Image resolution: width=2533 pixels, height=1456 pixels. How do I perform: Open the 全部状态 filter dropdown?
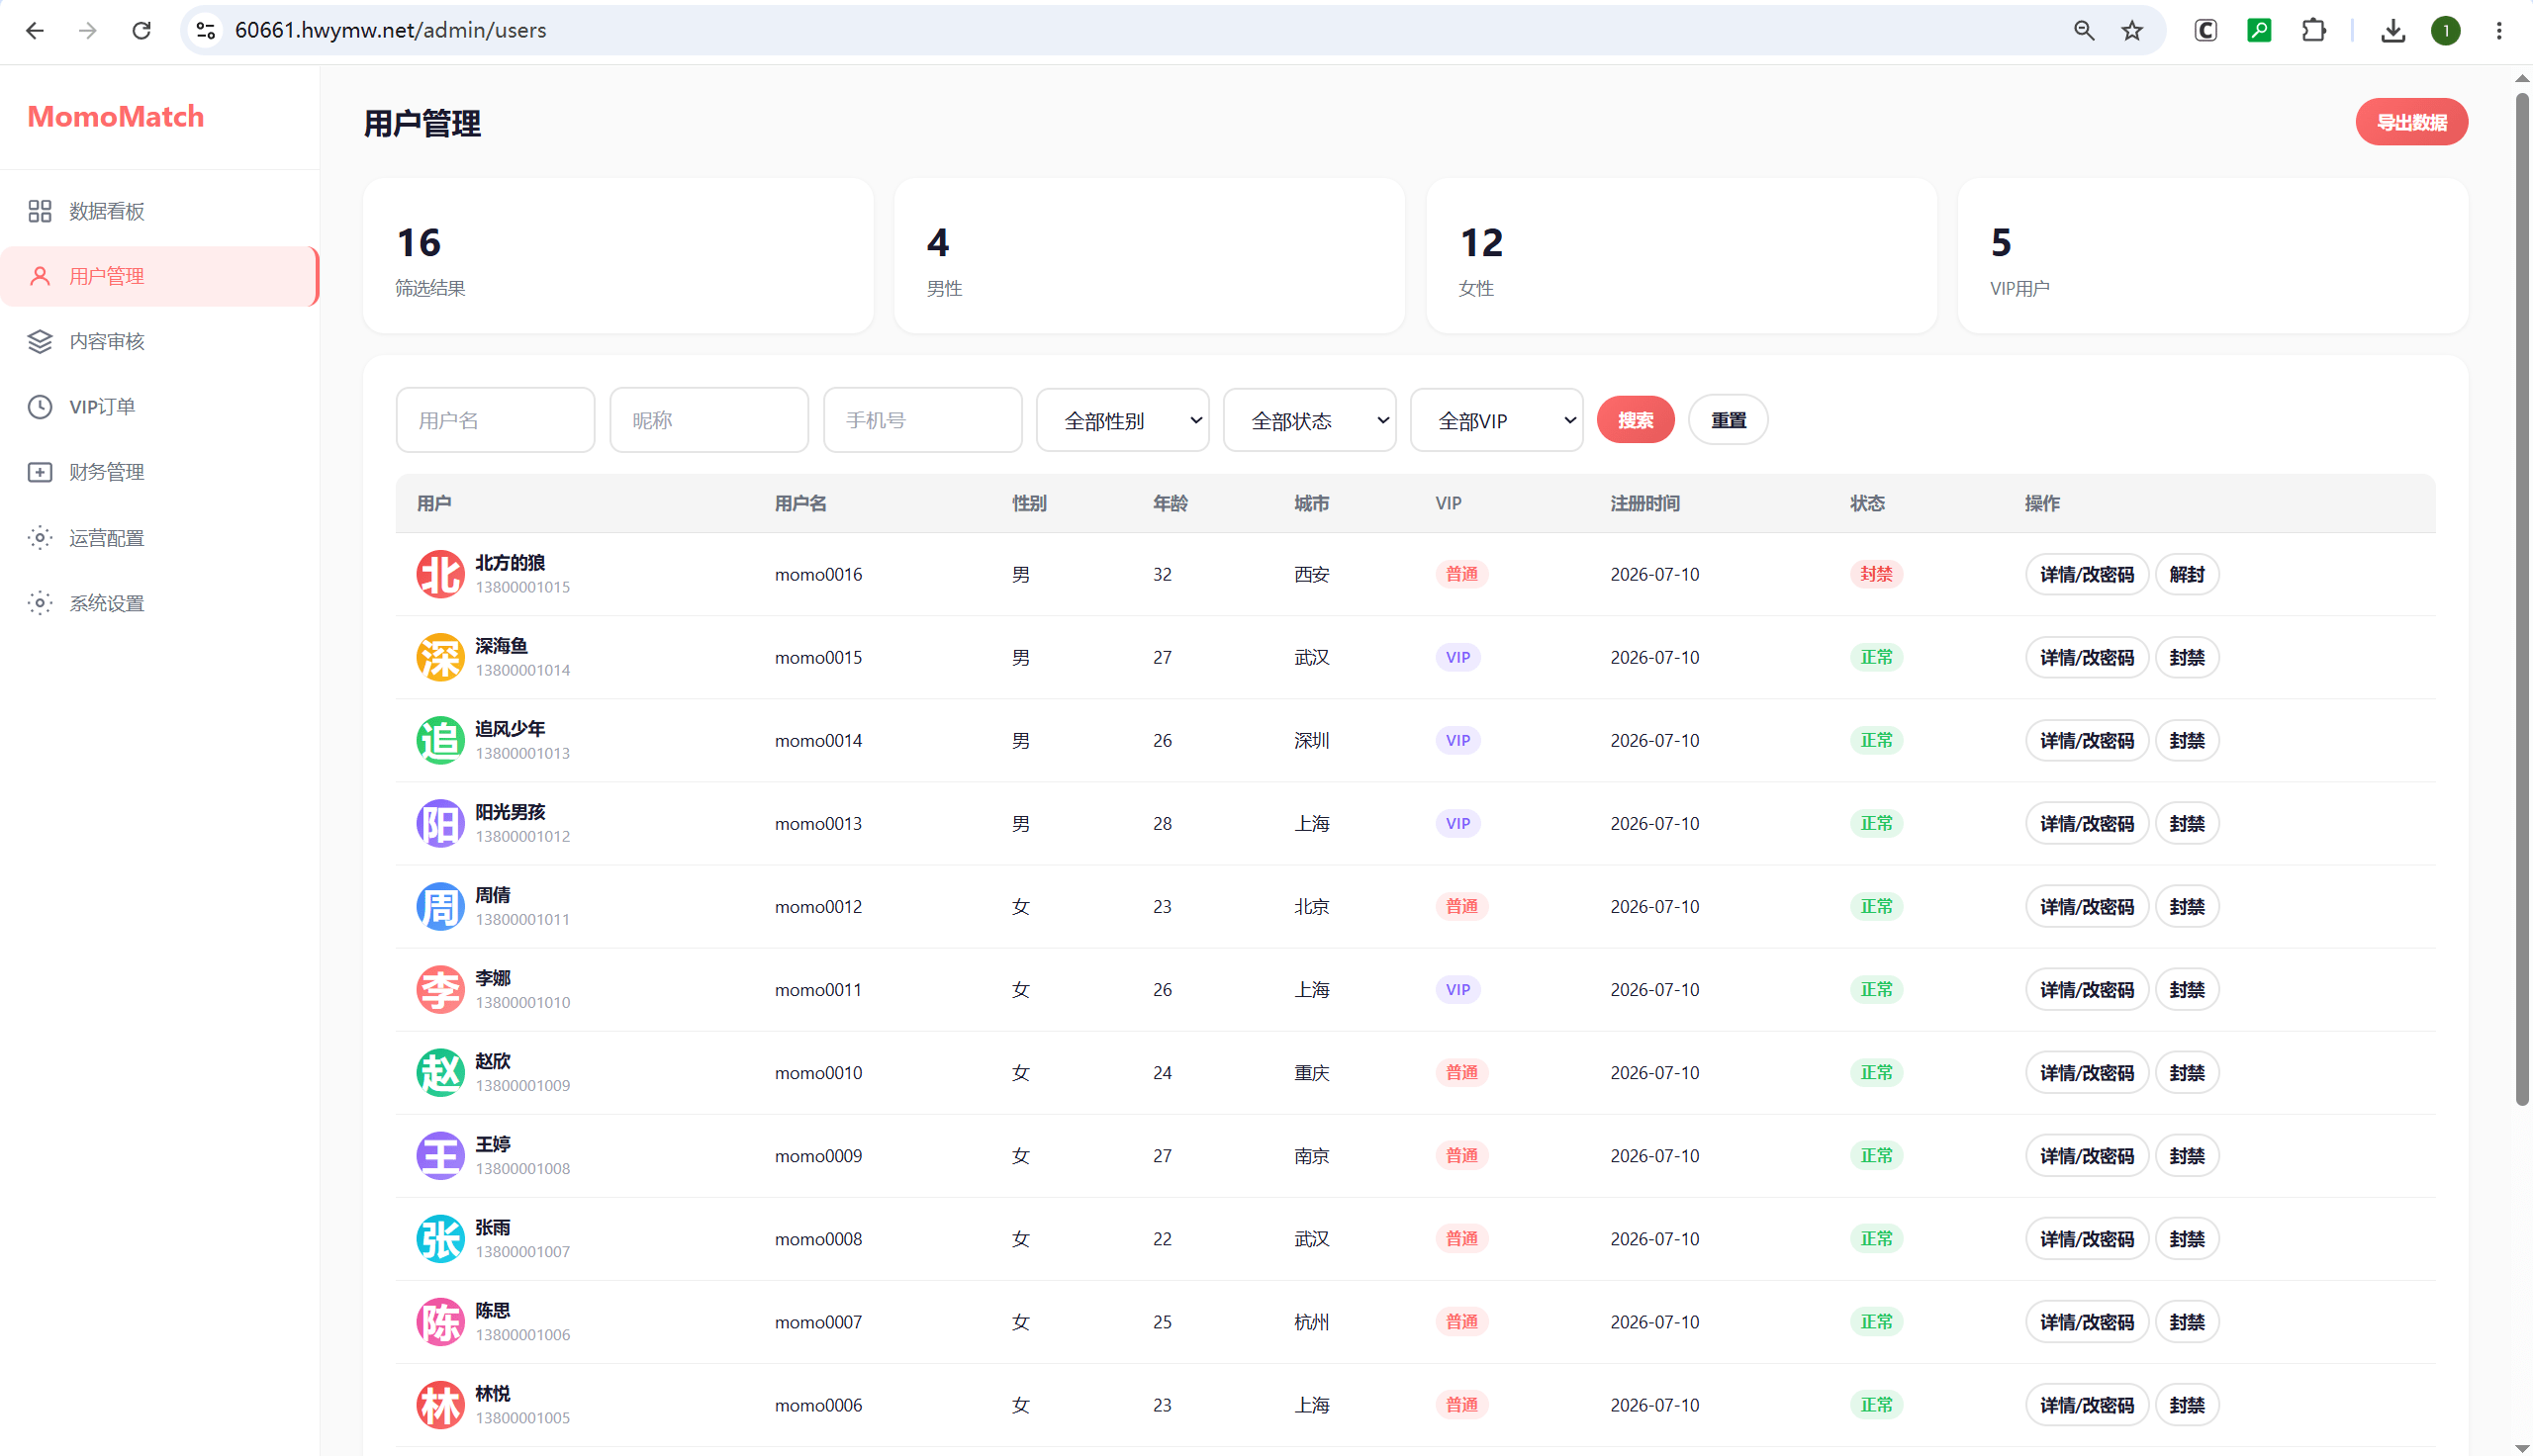(1310, 420)
